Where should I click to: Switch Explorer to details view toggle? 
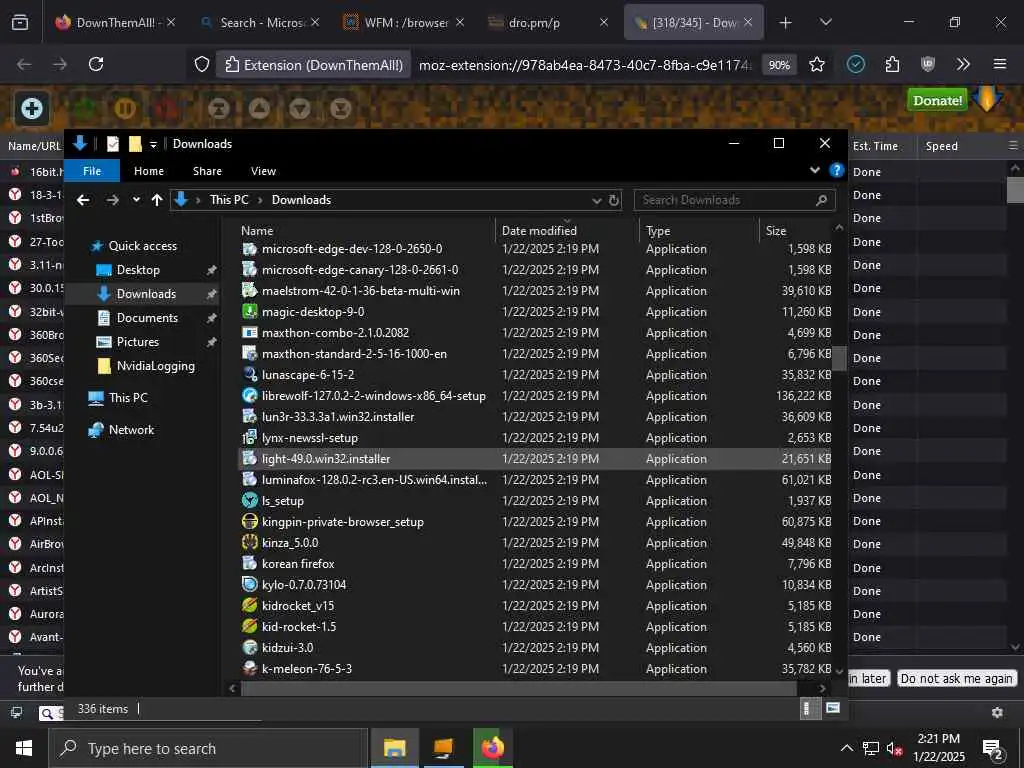pyautogui.click(x=808, y=709)
